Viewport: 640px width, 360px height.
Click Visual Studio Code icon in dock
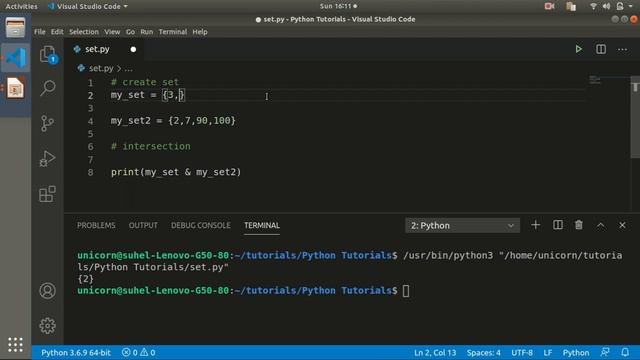[x=16, y=58]
